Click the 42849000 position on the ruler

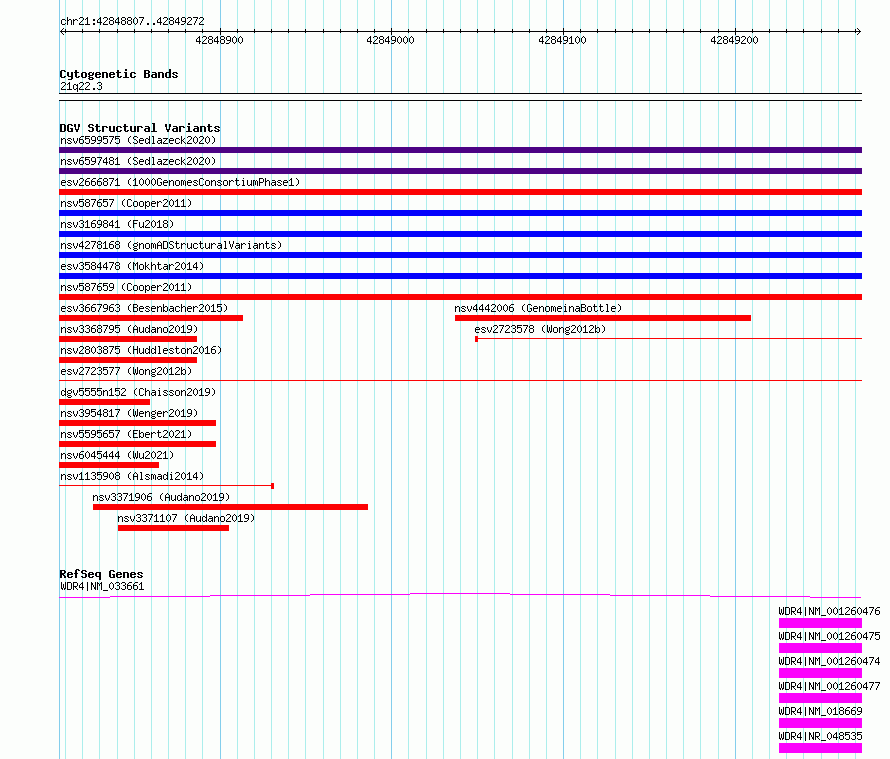click(390, 40)
